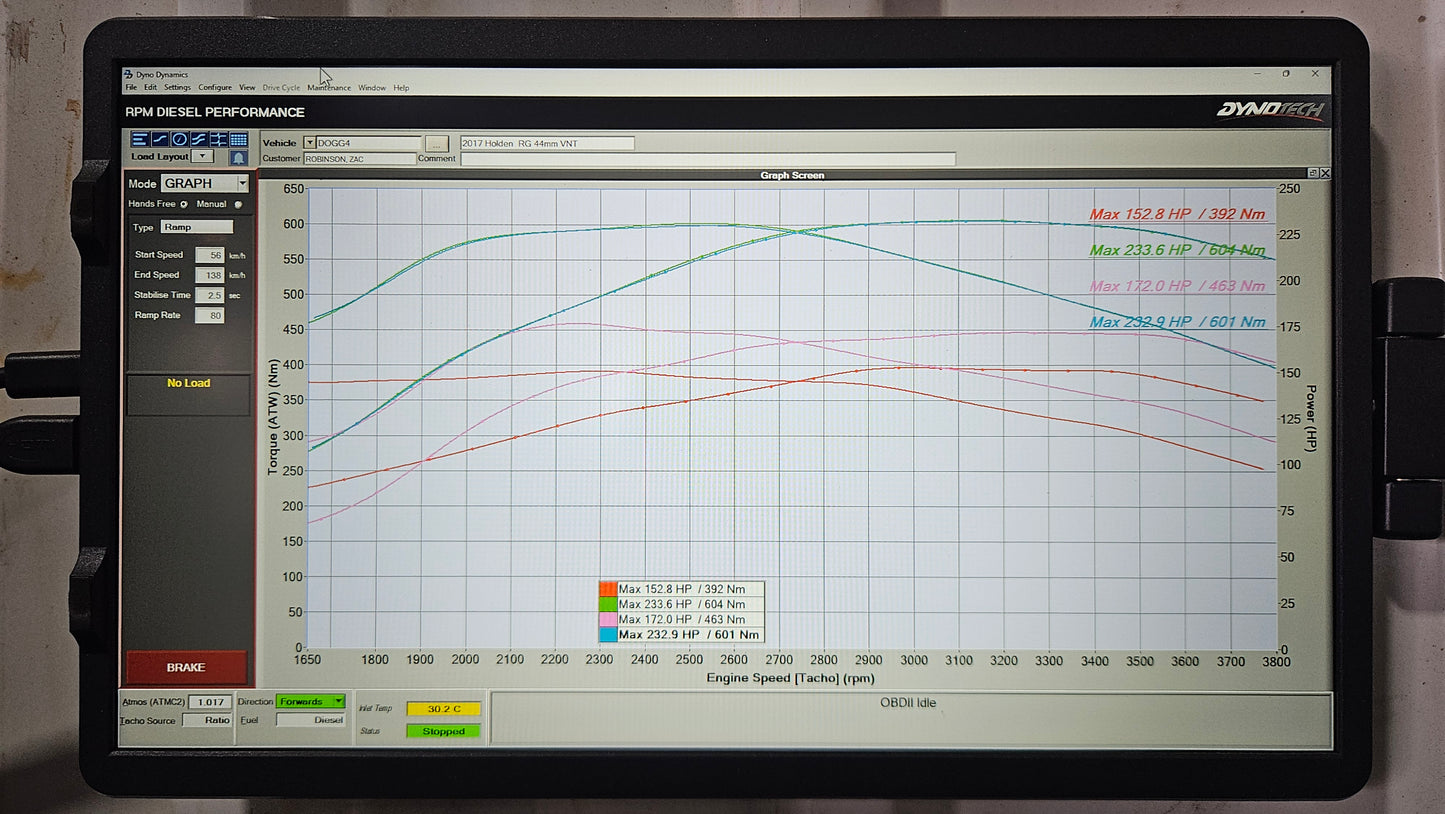Expand the Load Layout dropdown
The image size is (1445, 814).
click(203, 157)
